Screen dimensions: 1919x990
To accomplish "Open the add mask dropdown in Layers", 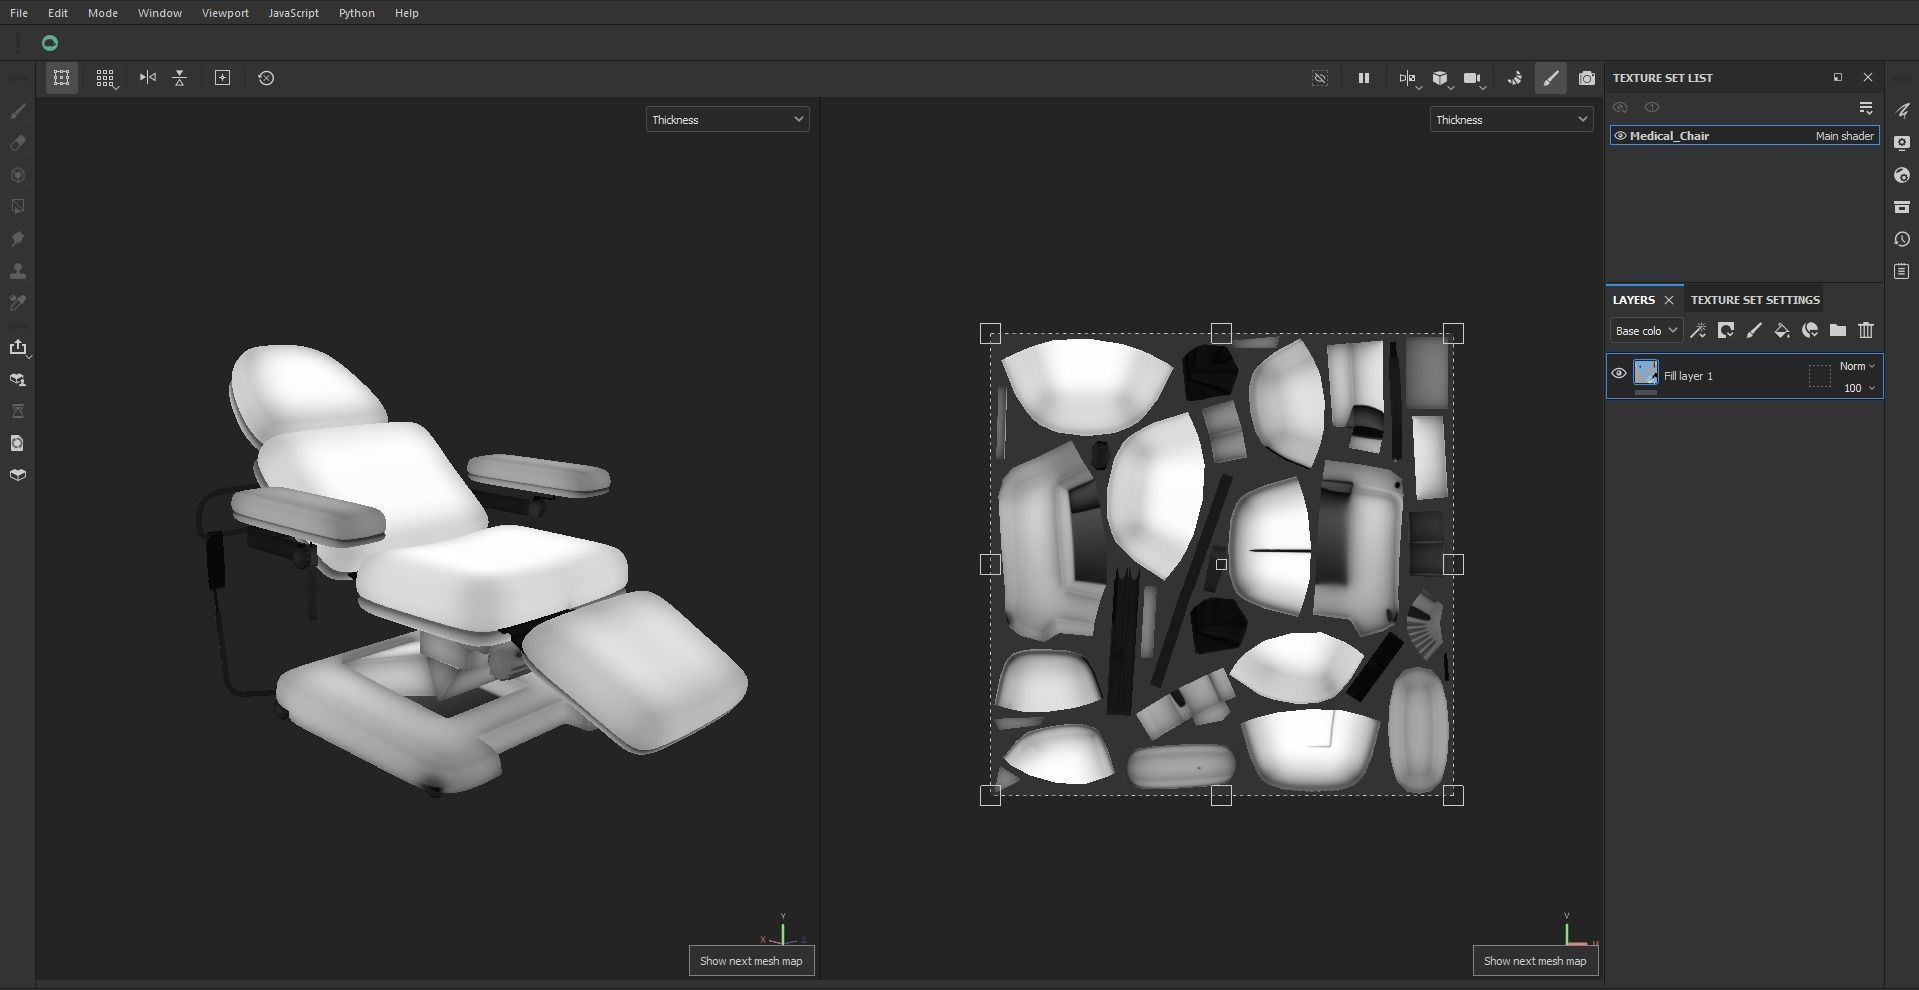I will (x=1726, y=330).
